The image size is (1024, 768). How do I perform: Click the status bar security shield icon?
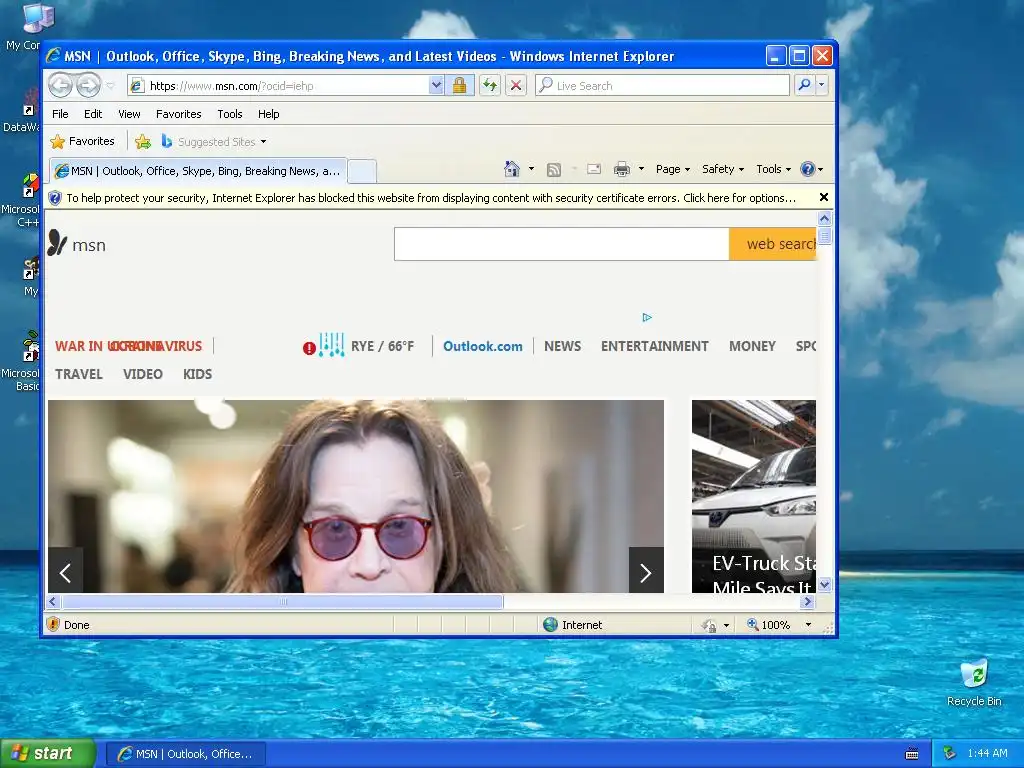coord(54,624)
